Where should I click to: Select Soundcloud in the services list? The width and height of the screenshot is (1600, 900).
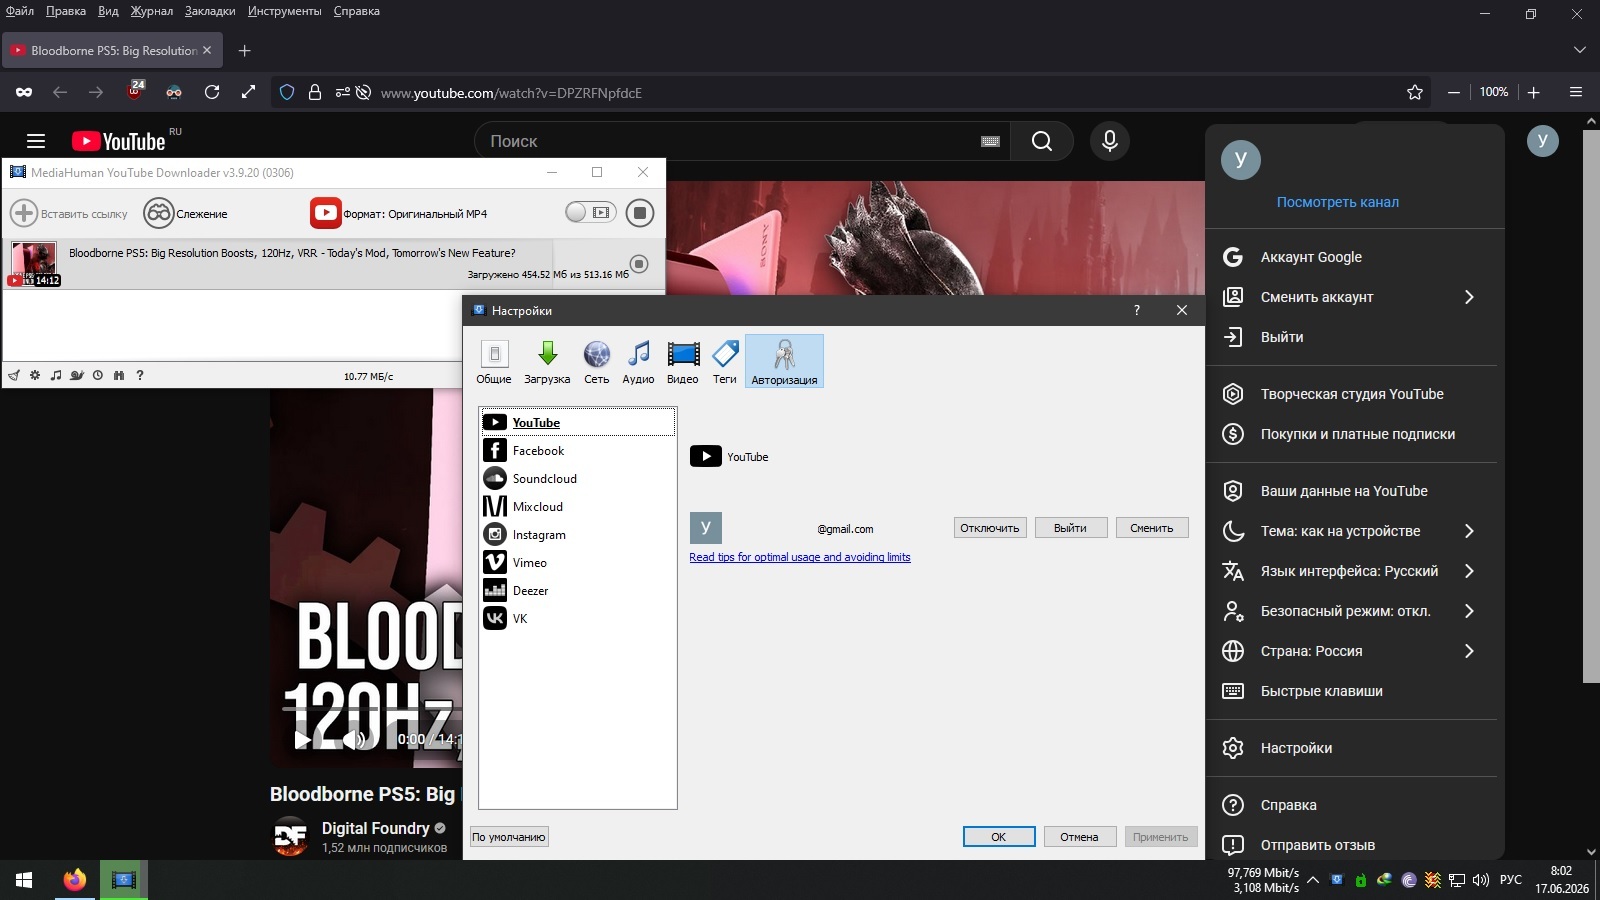click(578, 478)
